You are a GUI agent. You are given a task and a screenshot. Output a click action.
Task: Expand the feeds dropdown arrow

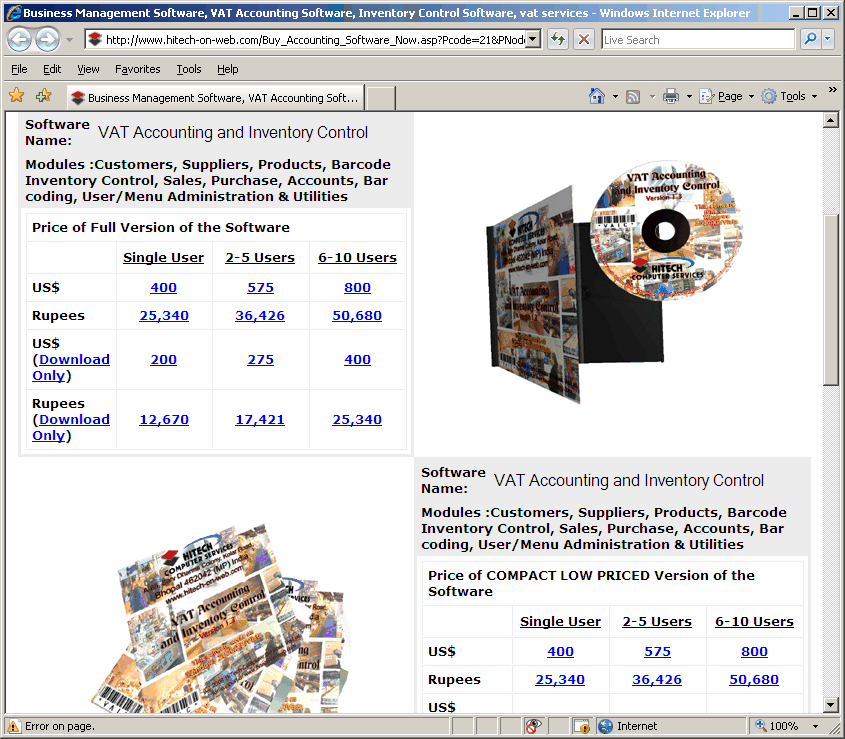coord(652,96)
